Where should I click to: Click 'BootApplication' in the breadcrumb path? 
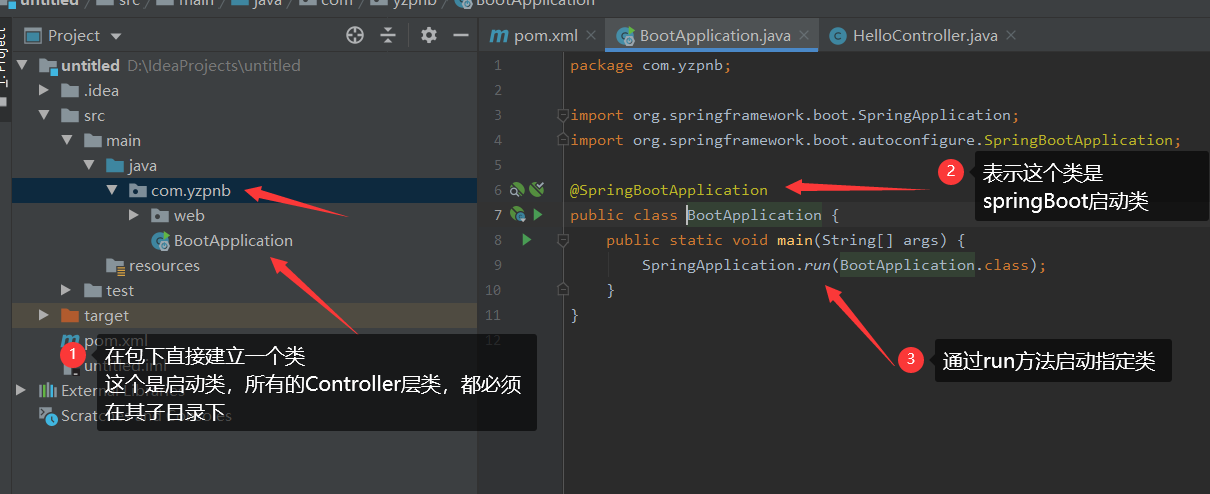[535, 3]
